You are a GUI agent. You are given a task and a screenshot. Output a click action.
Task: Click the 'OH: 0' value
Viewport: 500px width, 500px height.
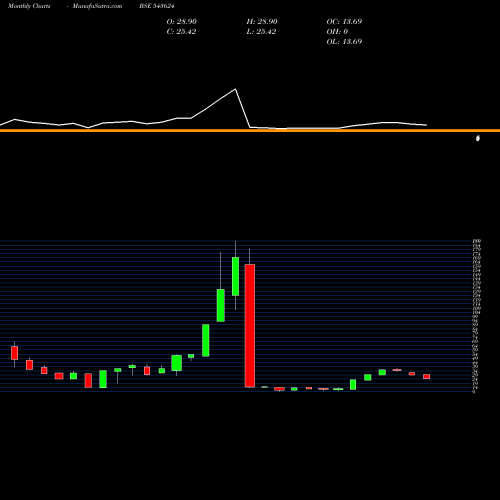337,31
